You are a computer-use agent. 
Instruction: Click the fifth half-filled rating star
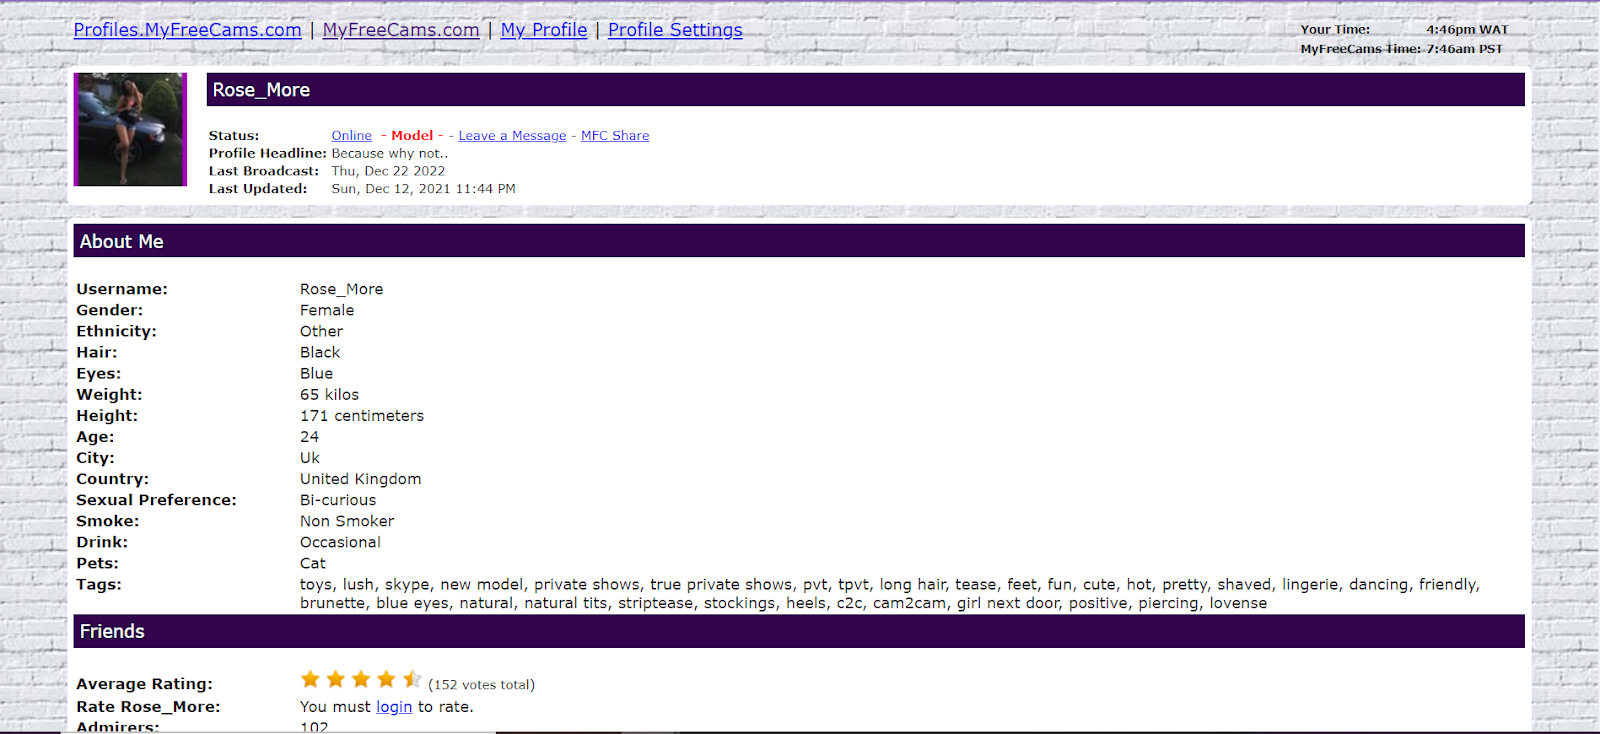click(412, 680)
